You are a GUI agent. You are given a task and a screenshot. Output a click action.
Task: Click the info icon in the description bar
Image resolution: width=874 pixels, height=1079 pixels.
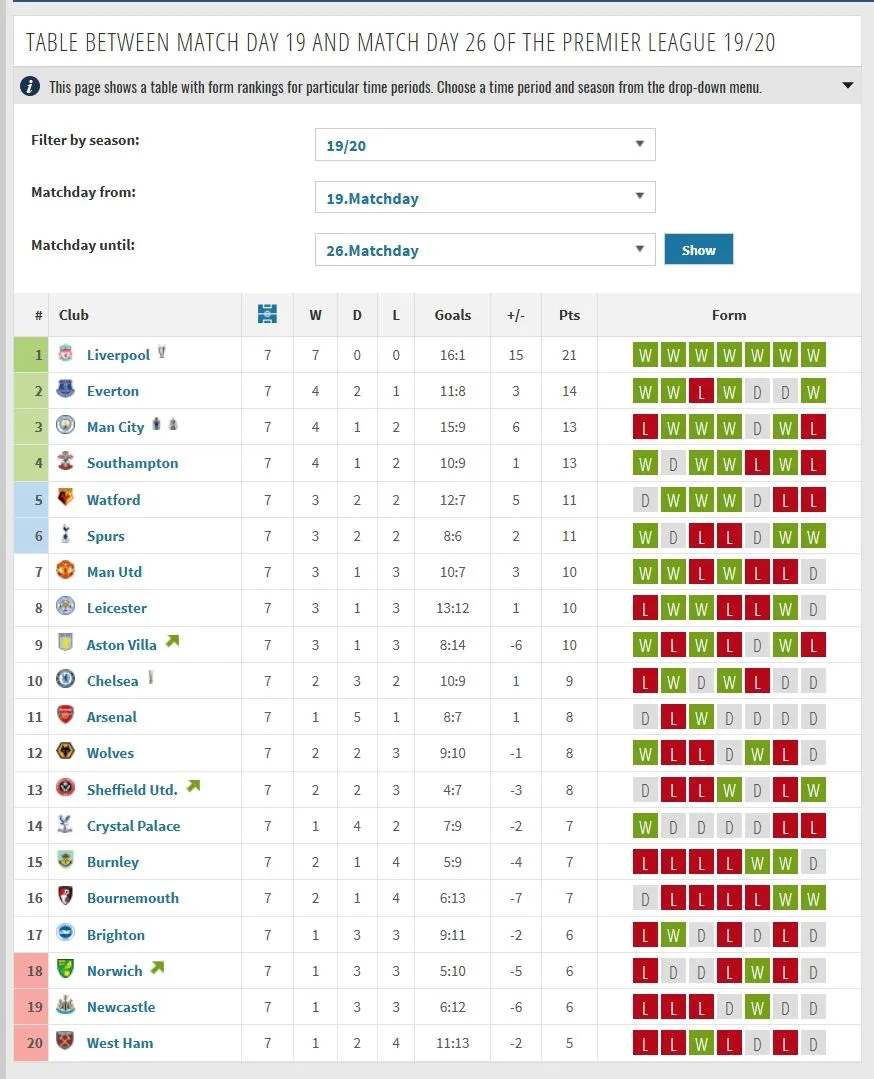coord(31,86)
